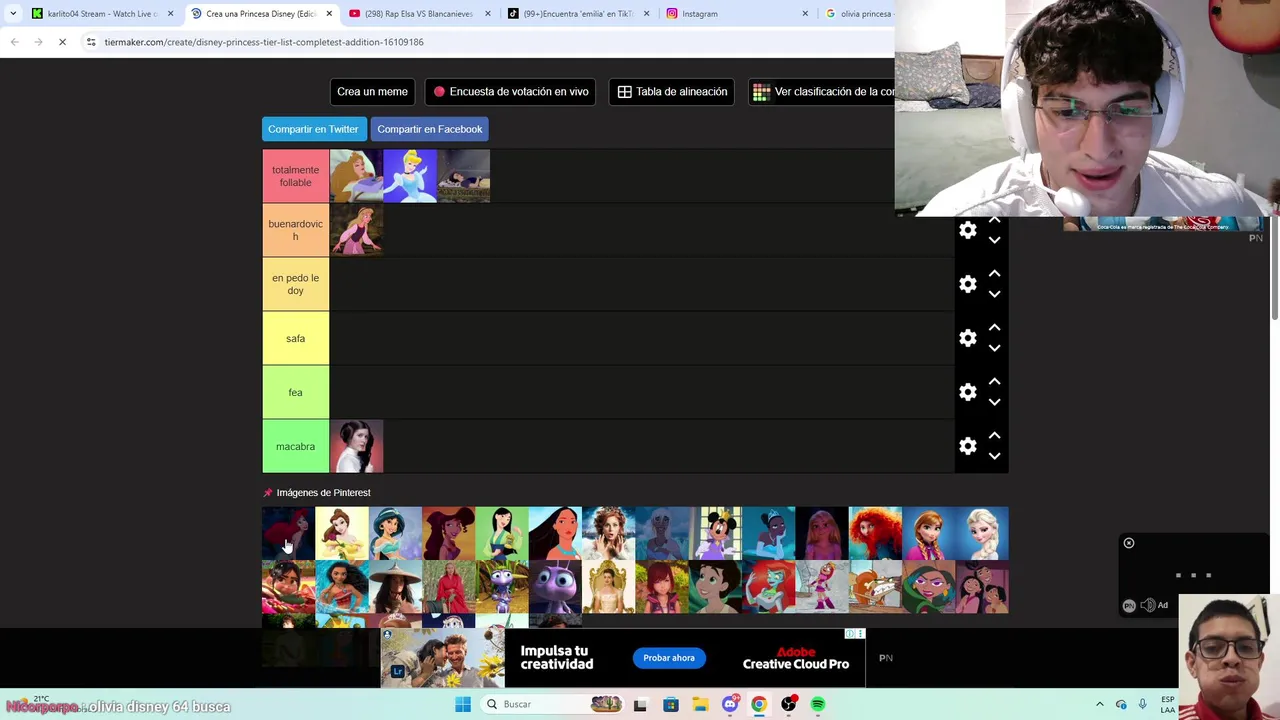The image size is (1280, 720).
Task: Move safa row down with arrow
Action: click(x=994, y=348)
